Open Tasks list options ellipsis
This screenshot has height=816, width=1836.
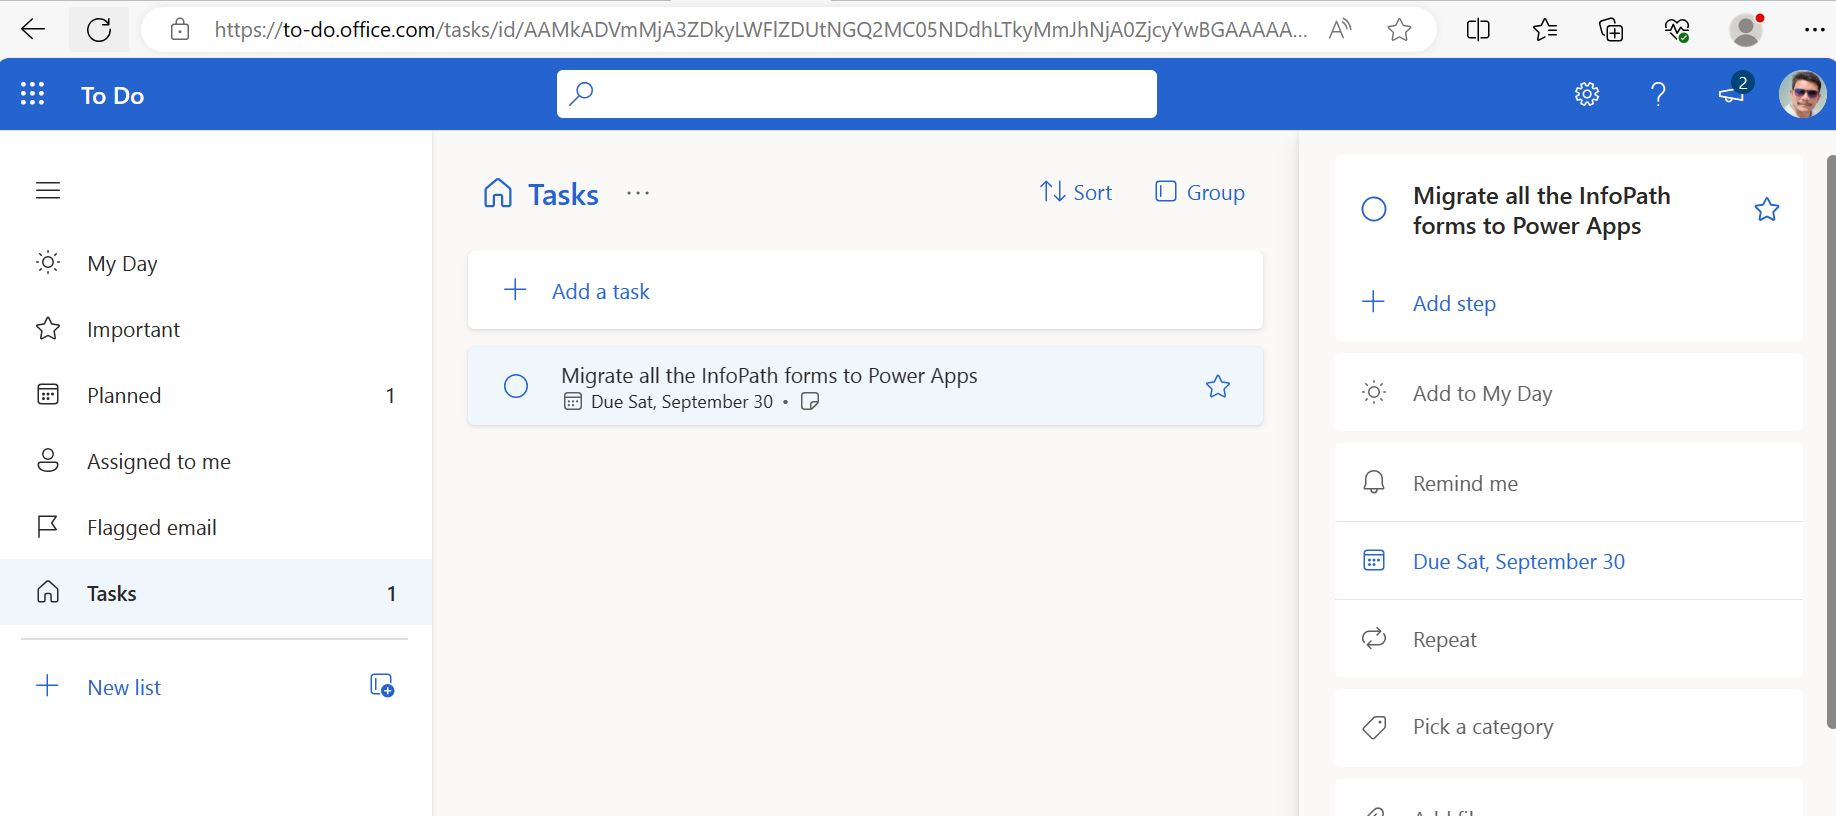638,193
